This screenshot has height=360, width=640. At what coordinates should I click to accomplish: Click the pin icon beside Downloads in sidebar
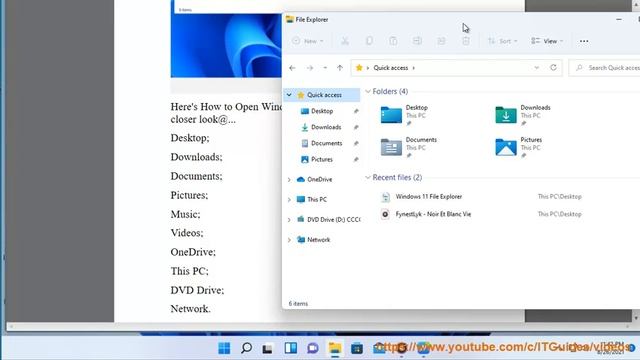(356, 127)
